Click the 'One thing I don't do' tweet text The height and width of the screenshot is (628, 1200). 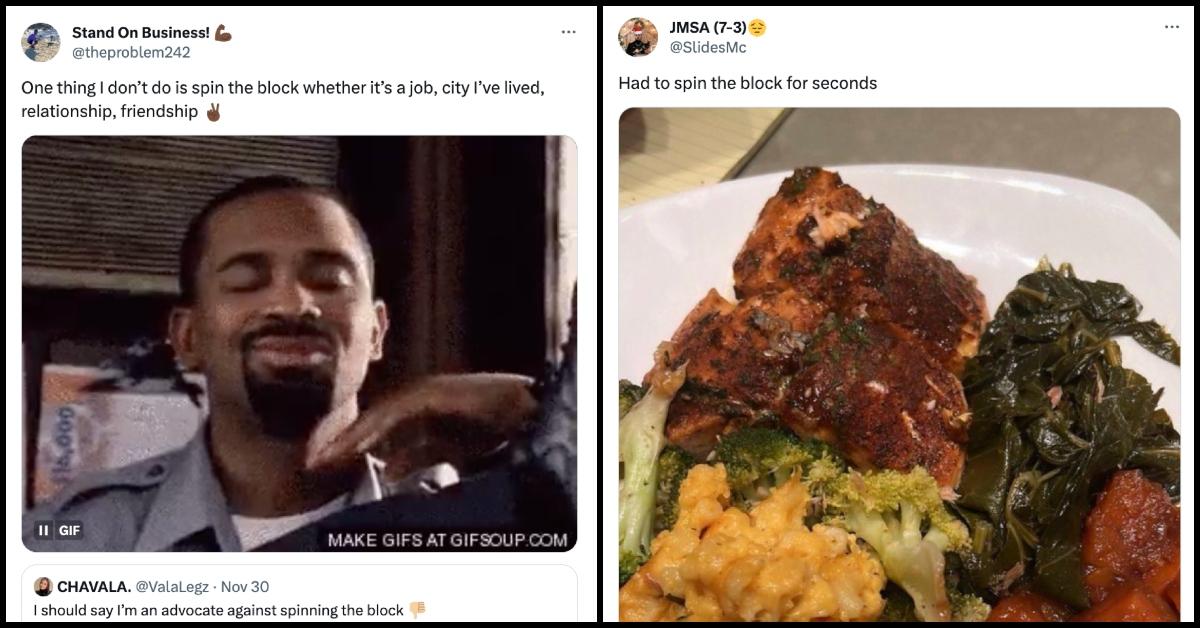283,99
